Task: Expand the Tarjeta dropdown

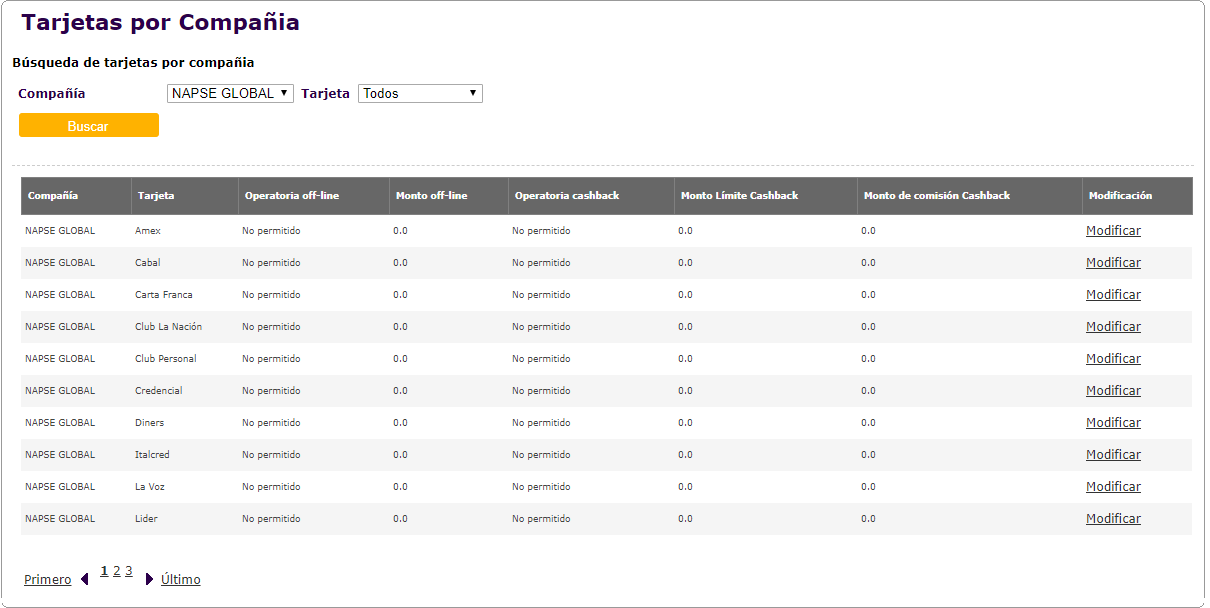Action: pos(420,93)
